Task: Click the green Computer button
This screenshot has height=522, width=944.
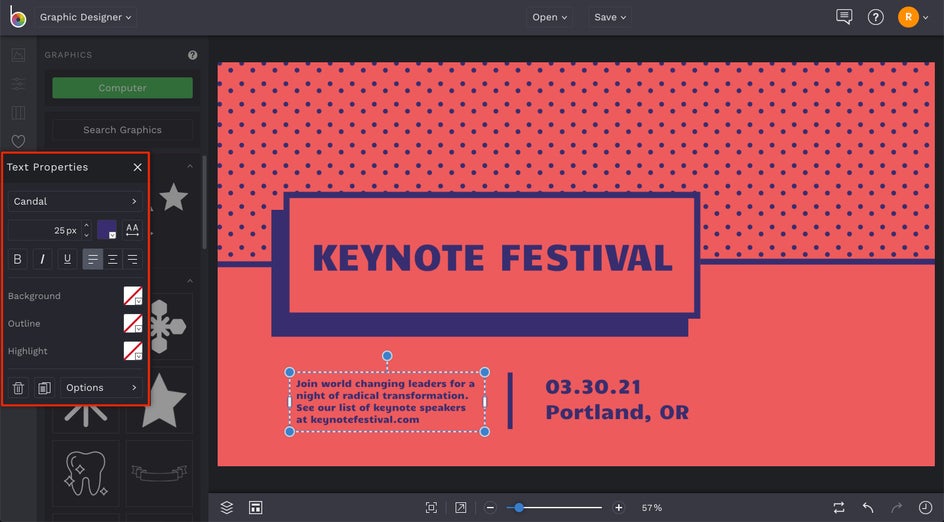Action: (x=122, y=88)
